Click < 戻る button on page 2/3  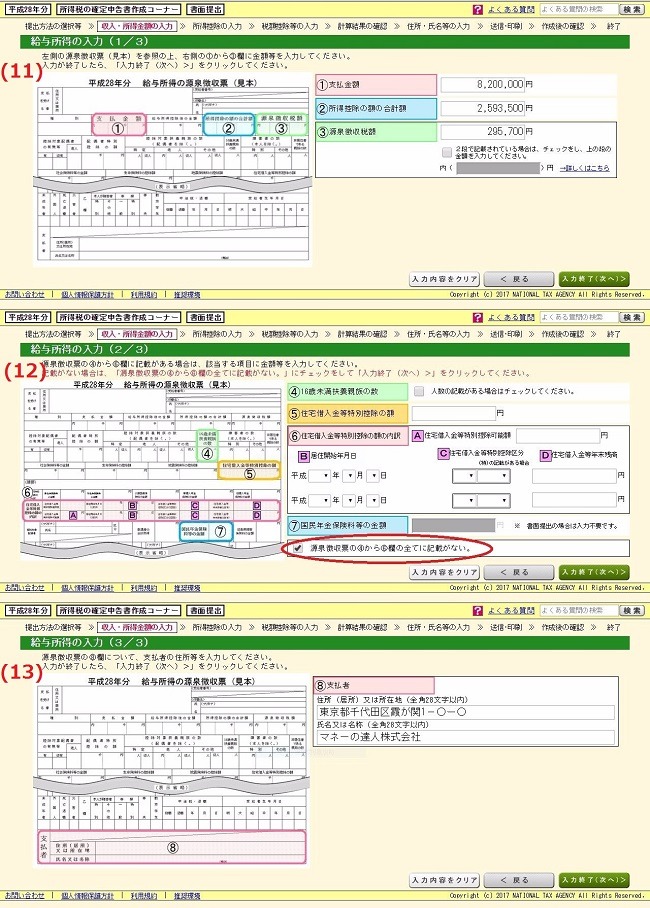(519, 573)
